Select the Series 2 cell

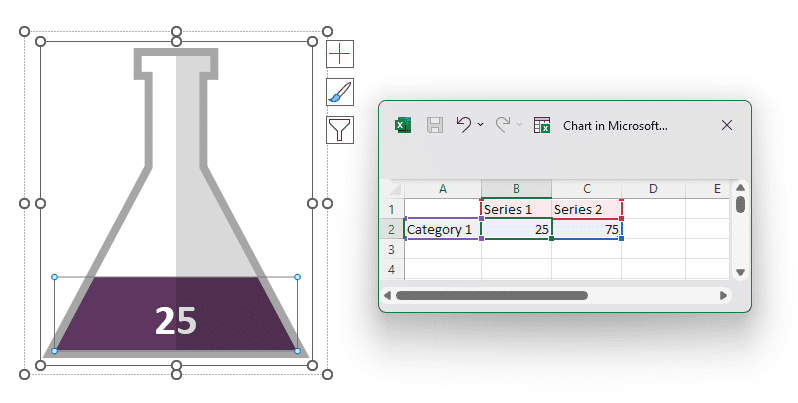586,209
